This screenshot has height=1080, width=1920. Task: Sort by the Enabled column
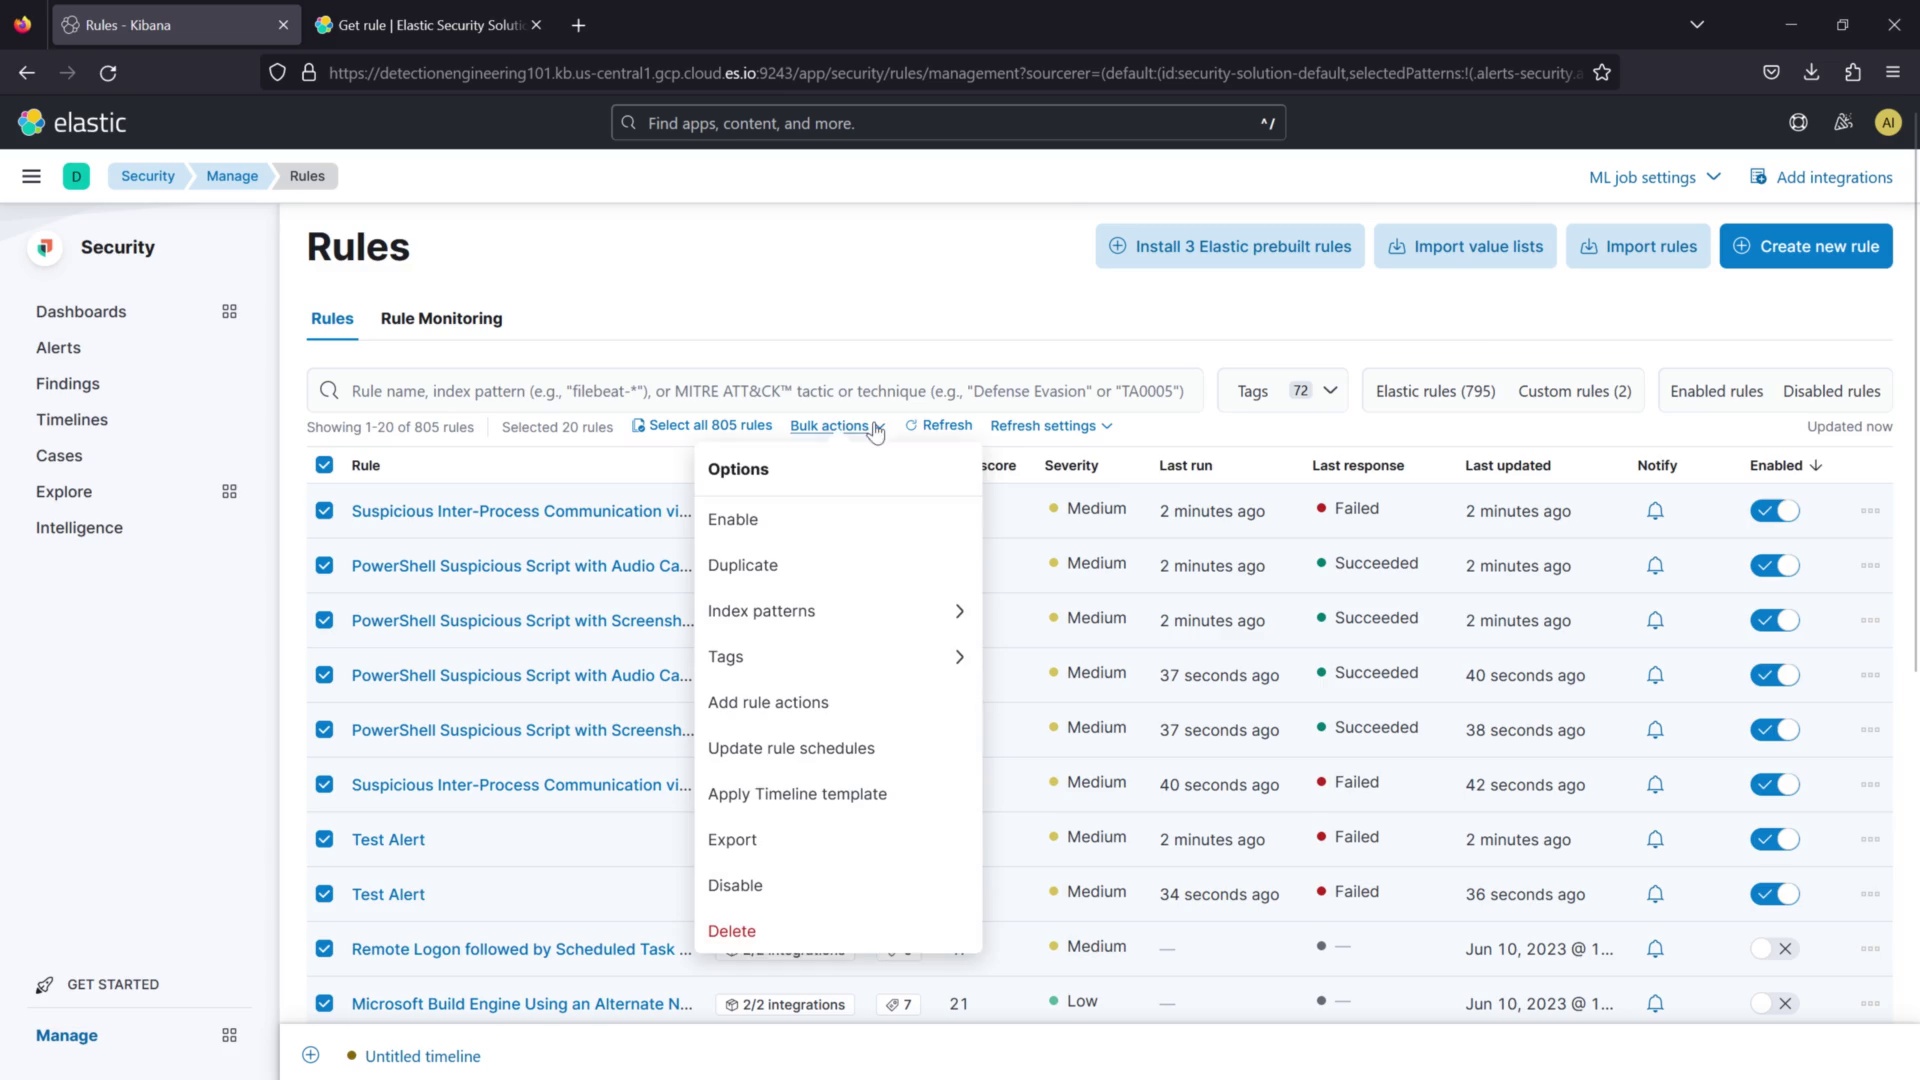pyautogui.click(x=1786, y=466)
